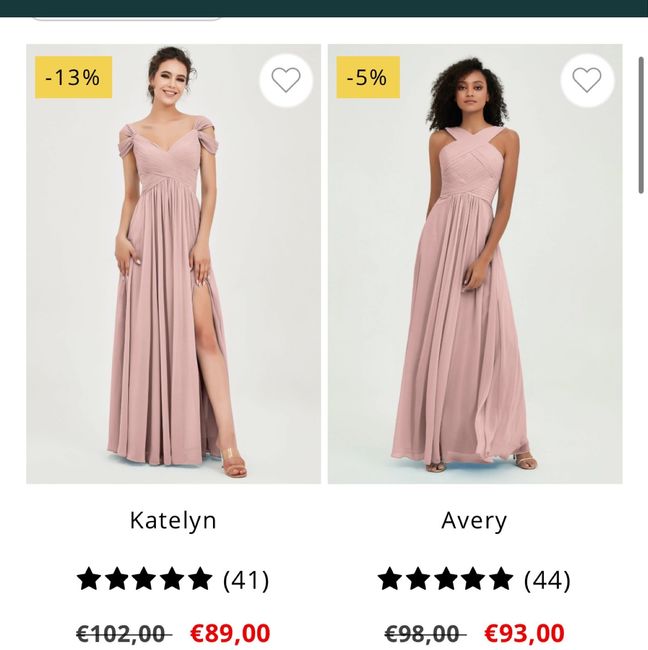View the 44 reviews for Avery

pyautogui.click(x=547, y=580)
